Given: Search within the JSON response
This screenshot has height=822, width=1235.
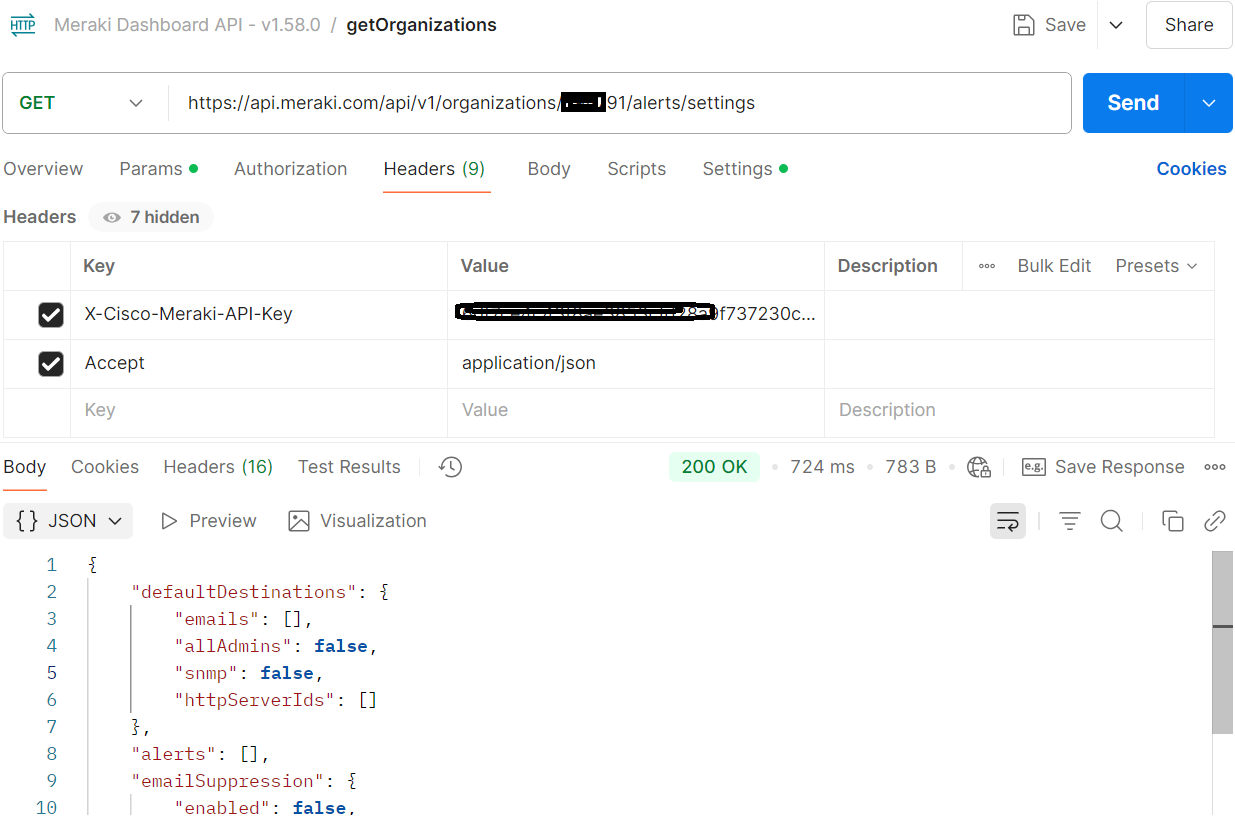Looking at the screenshot, I should click(x=1112, y=521).
